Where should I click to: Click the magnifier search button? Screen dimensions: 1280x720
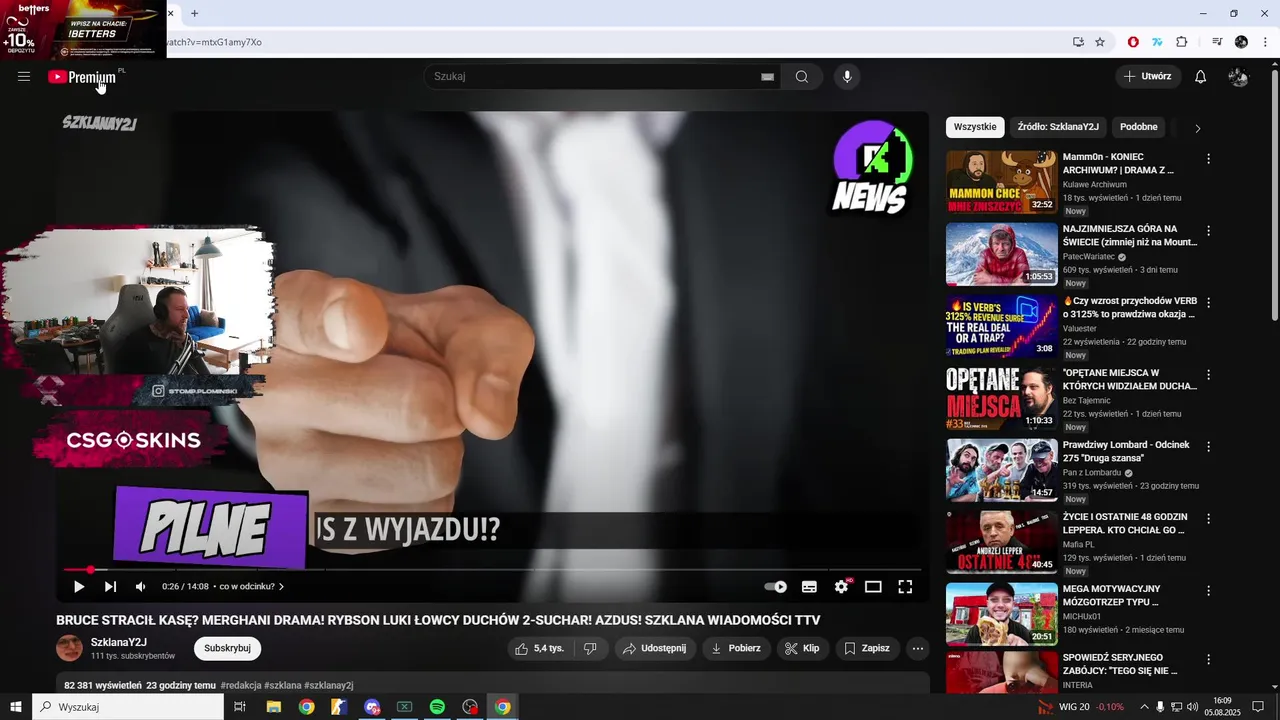tap(802, 77)
